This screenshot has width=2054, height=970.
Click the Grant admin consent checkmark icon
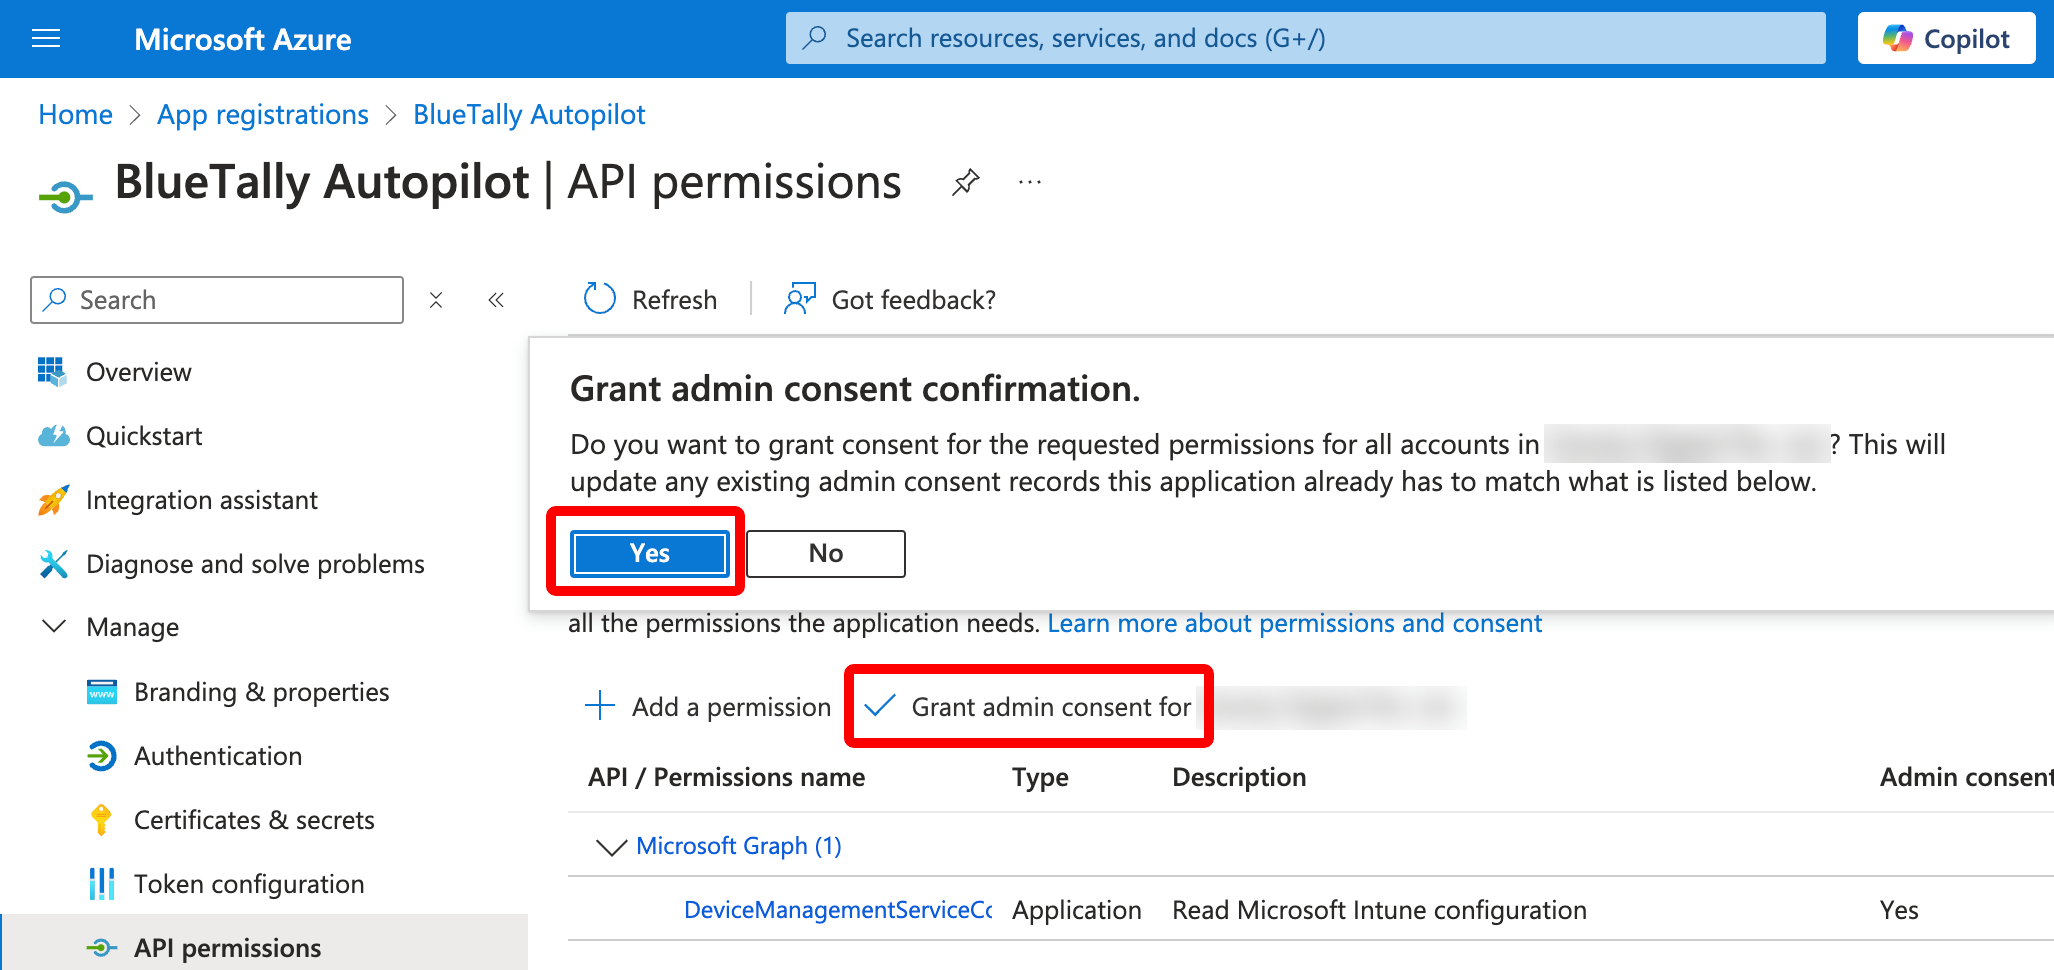click(x=880, y=706)
